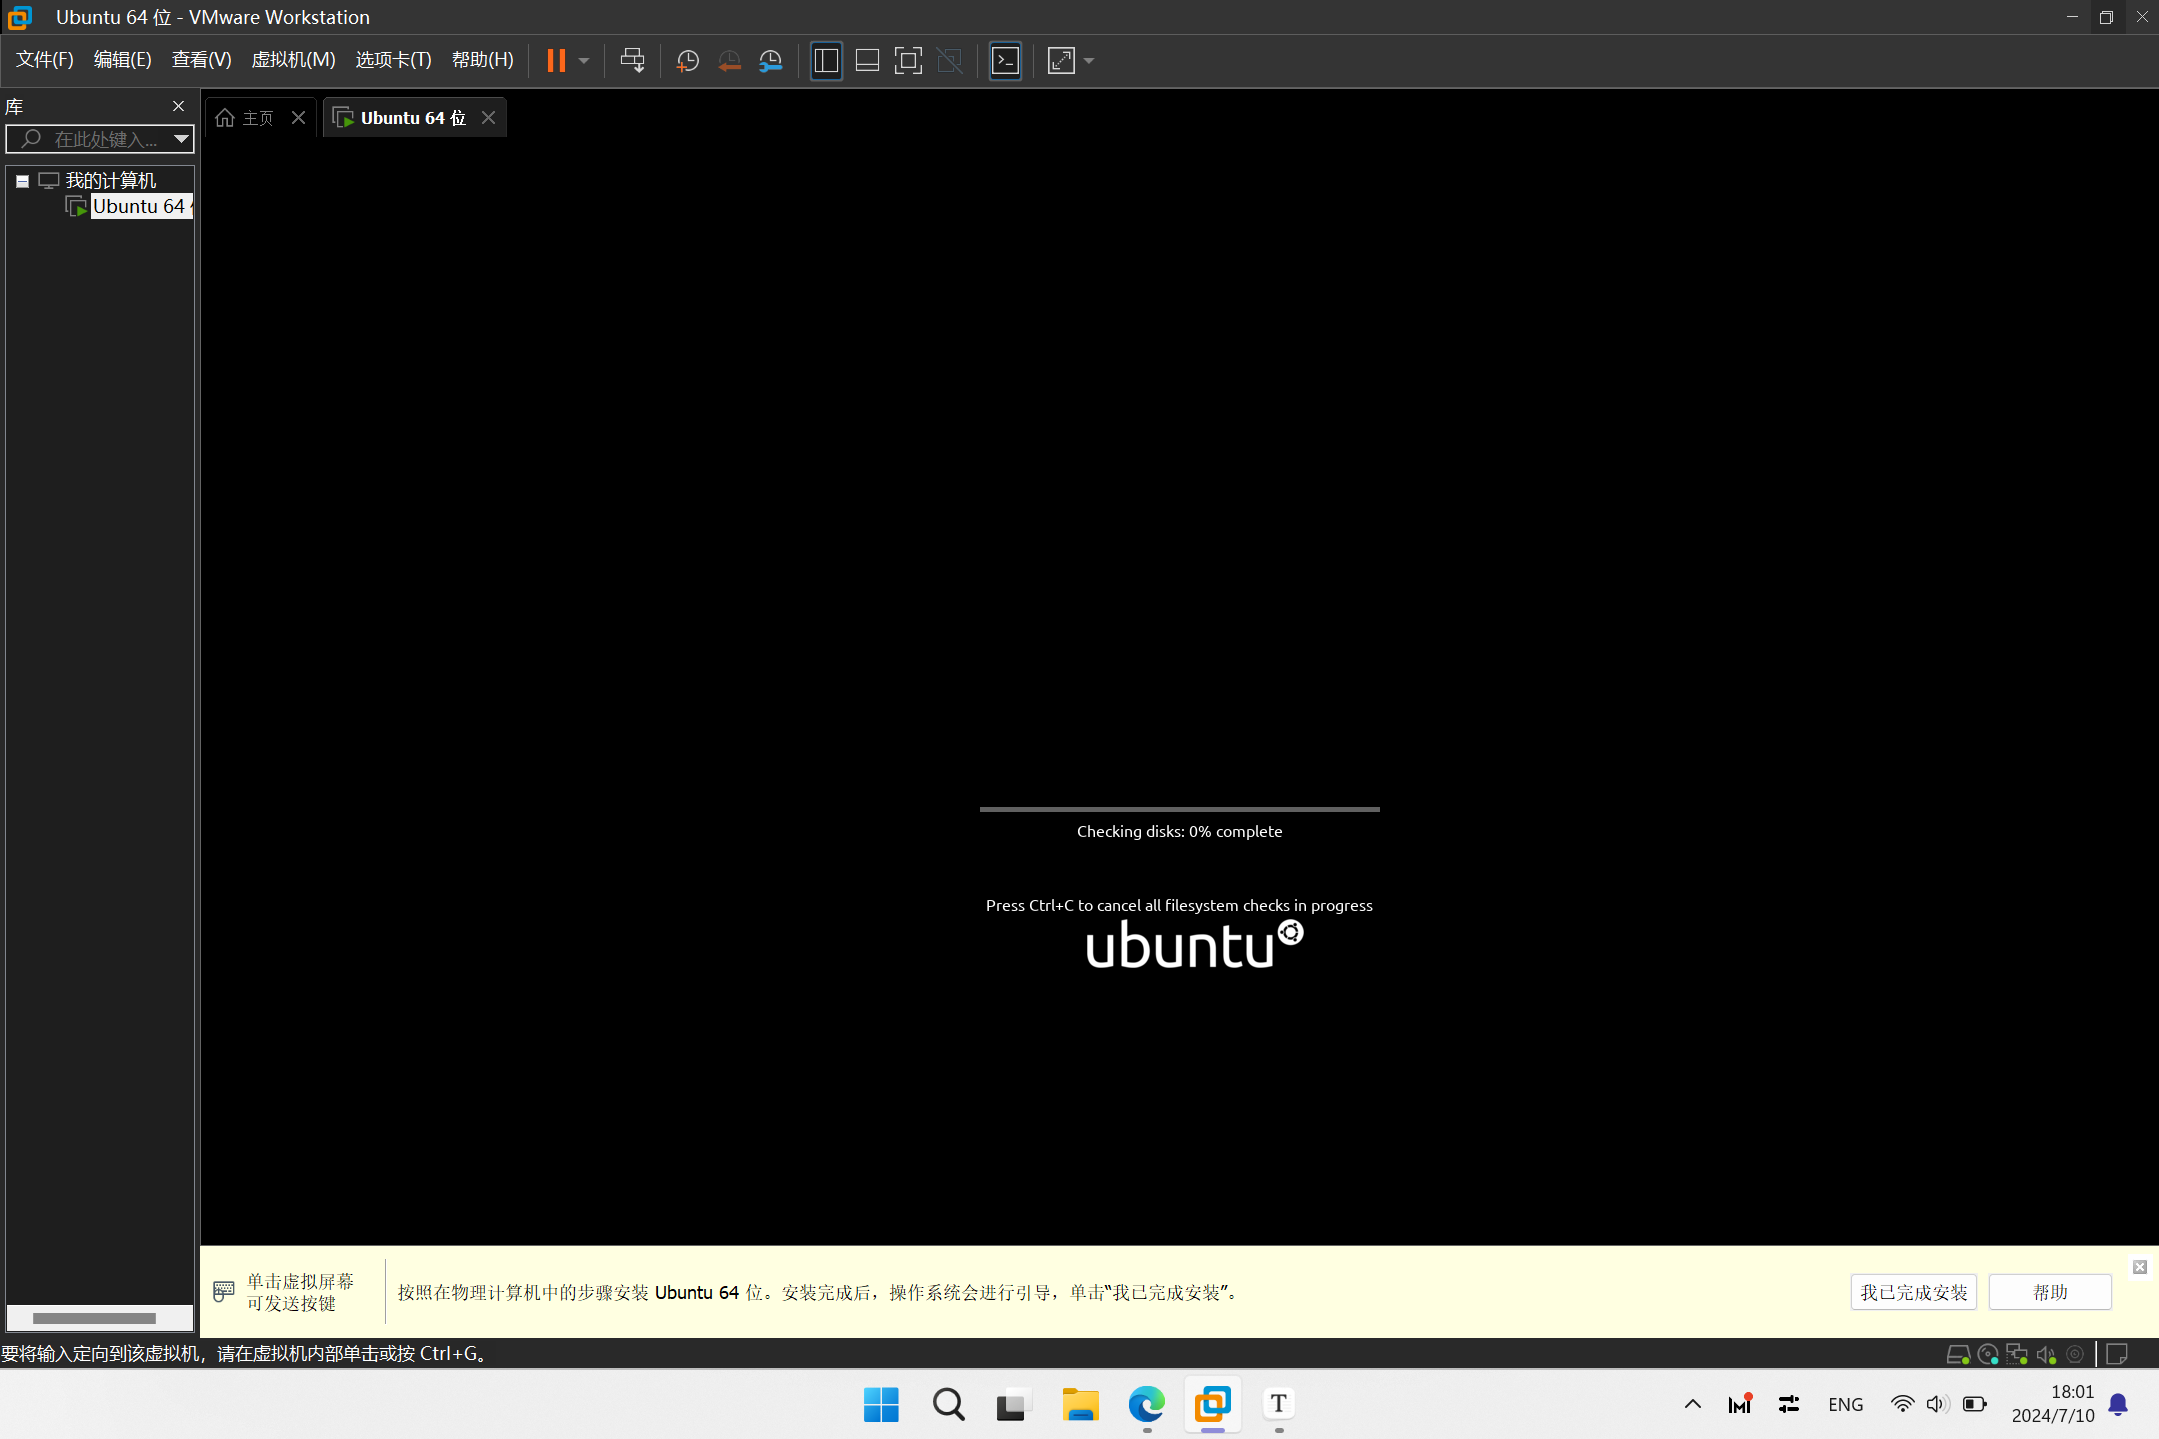This screenshot has width=2159, height=1439.
Task: Click the webcam device status icon
Action: pos(2075,1355)
